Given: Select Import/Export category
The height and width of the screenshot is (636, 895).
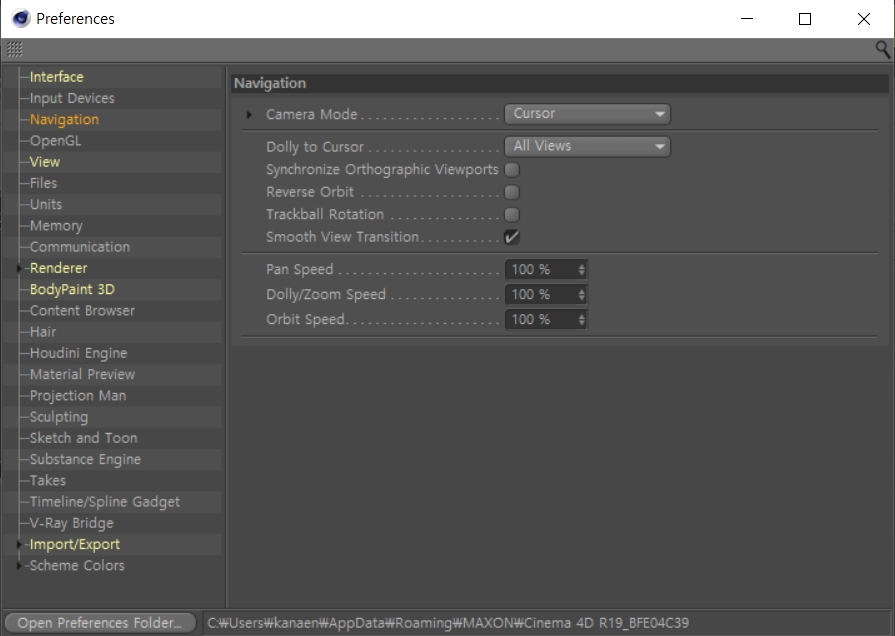Looking at the screenshot, I should pyautogui.click(x=75, y=545).
